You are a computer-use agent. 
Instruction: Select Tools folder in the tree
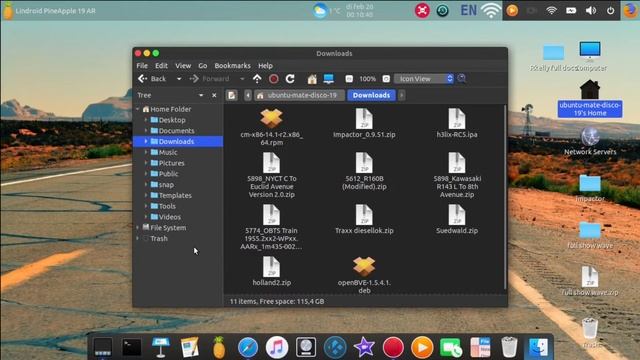167,206
